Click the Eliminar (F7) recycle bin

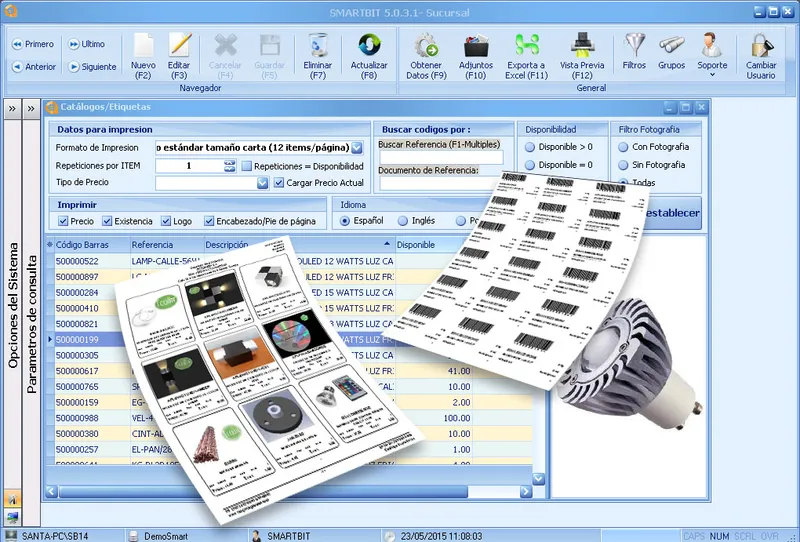point(318,45)
